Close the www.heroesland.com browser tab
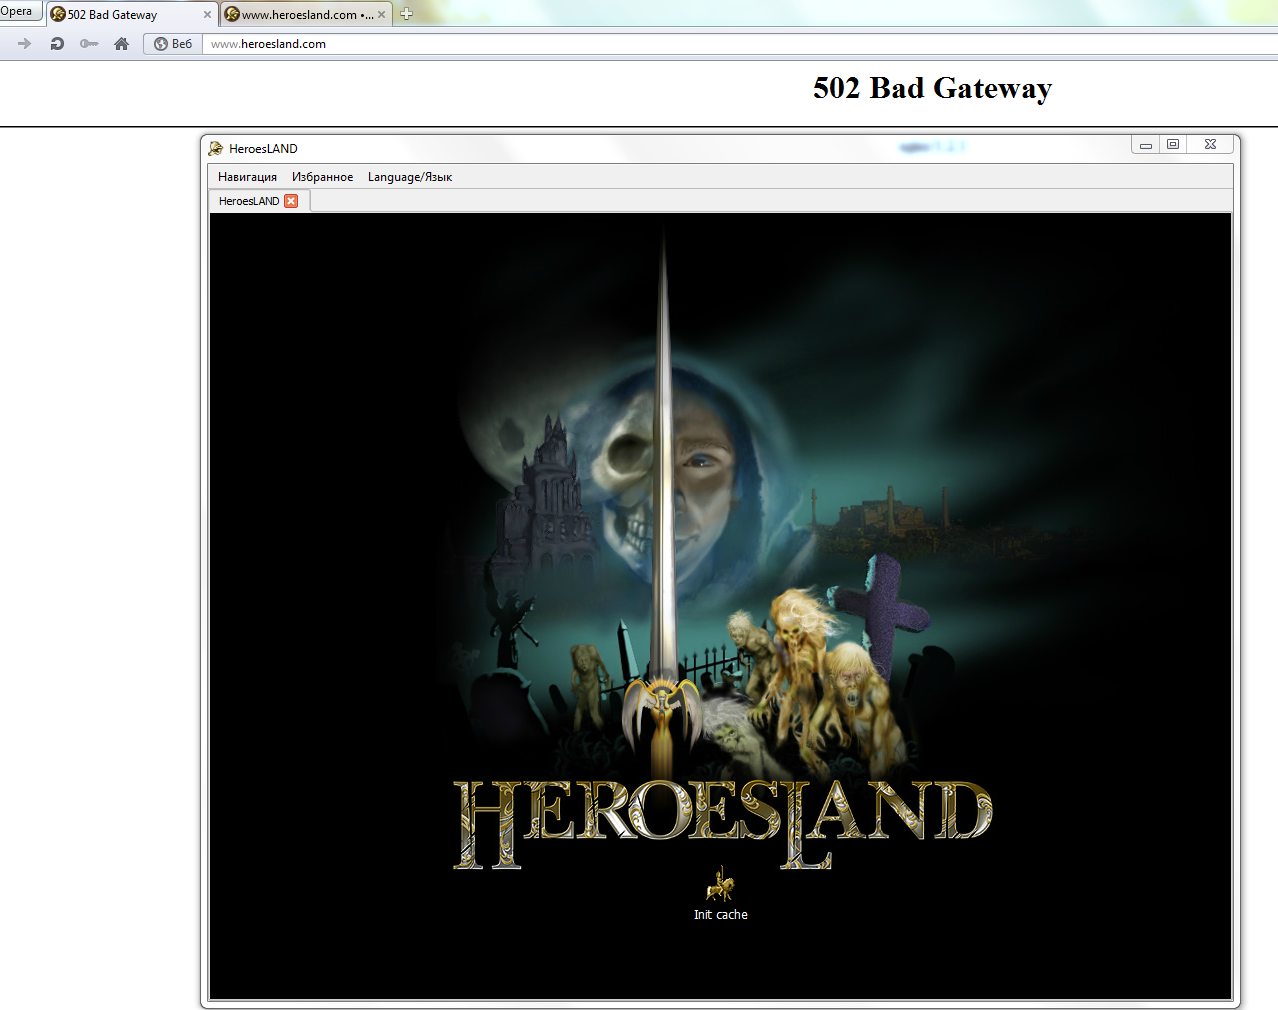Viewport: 1278px width, 1010px height. click(381, 15)
